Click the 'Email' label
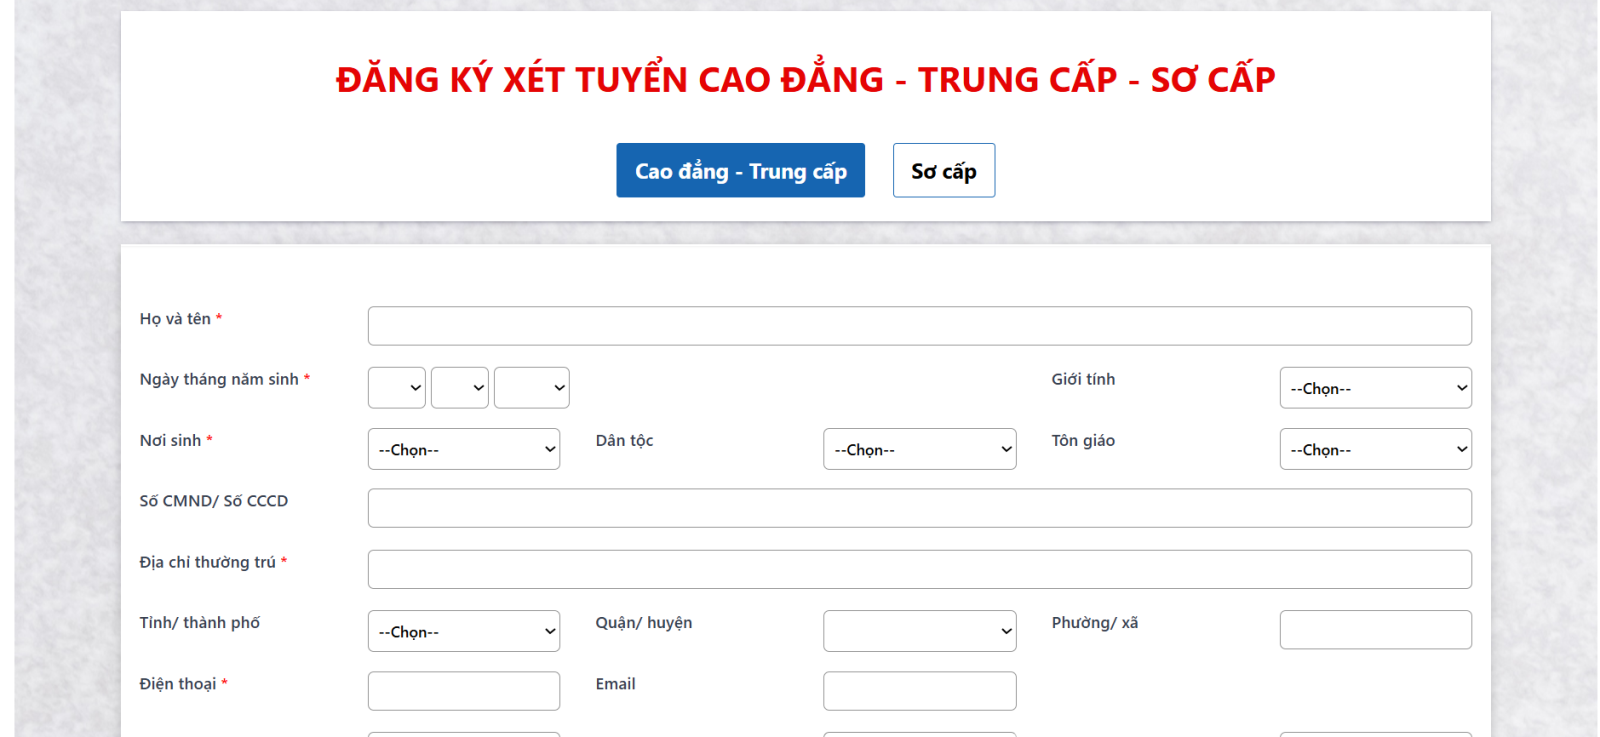The image size is (1600, 737). click(x=615, y=684)
